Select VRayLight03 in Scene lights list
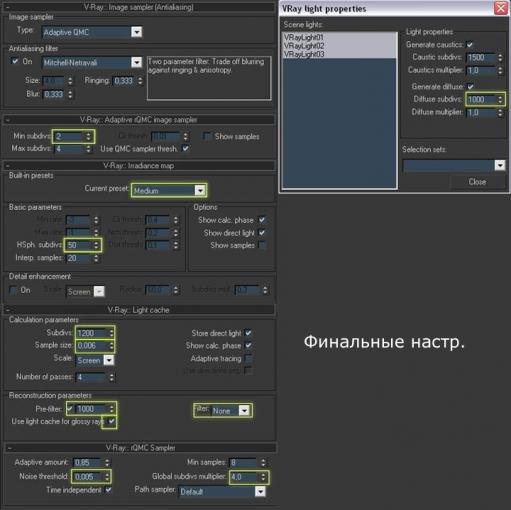511x510 pixels. (x=304, y=54)
